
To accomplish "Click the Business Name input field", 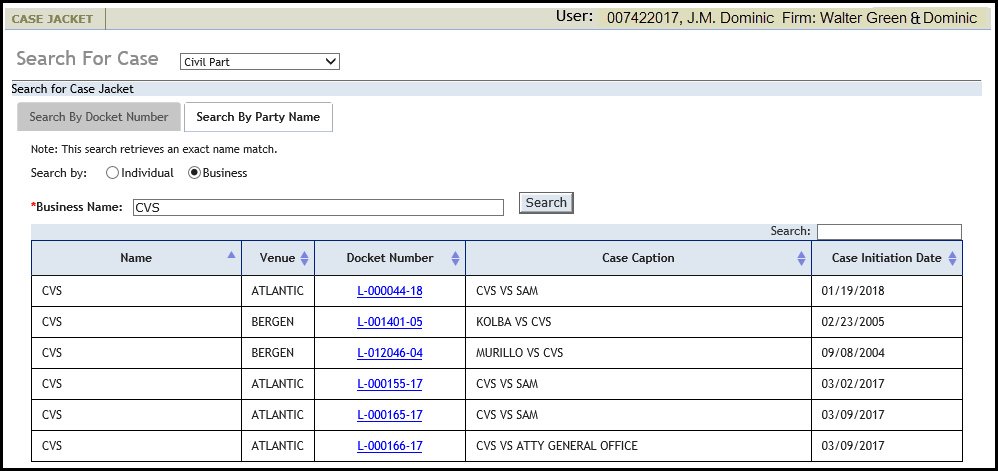I will click(318, 207).
